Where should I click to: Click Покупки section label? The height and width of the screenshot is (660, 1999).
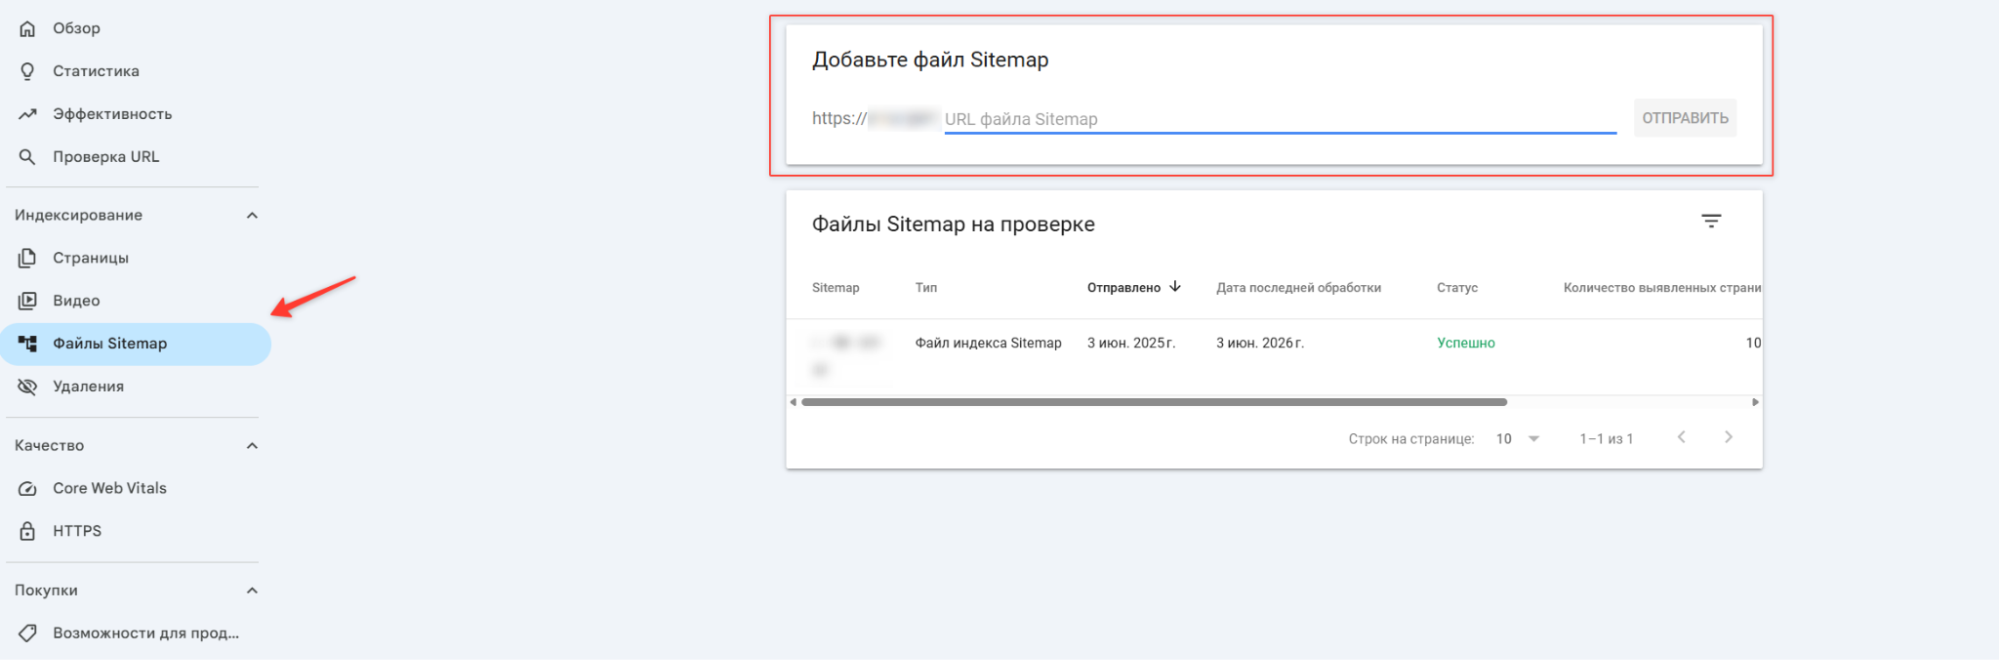tap(46, 591)
